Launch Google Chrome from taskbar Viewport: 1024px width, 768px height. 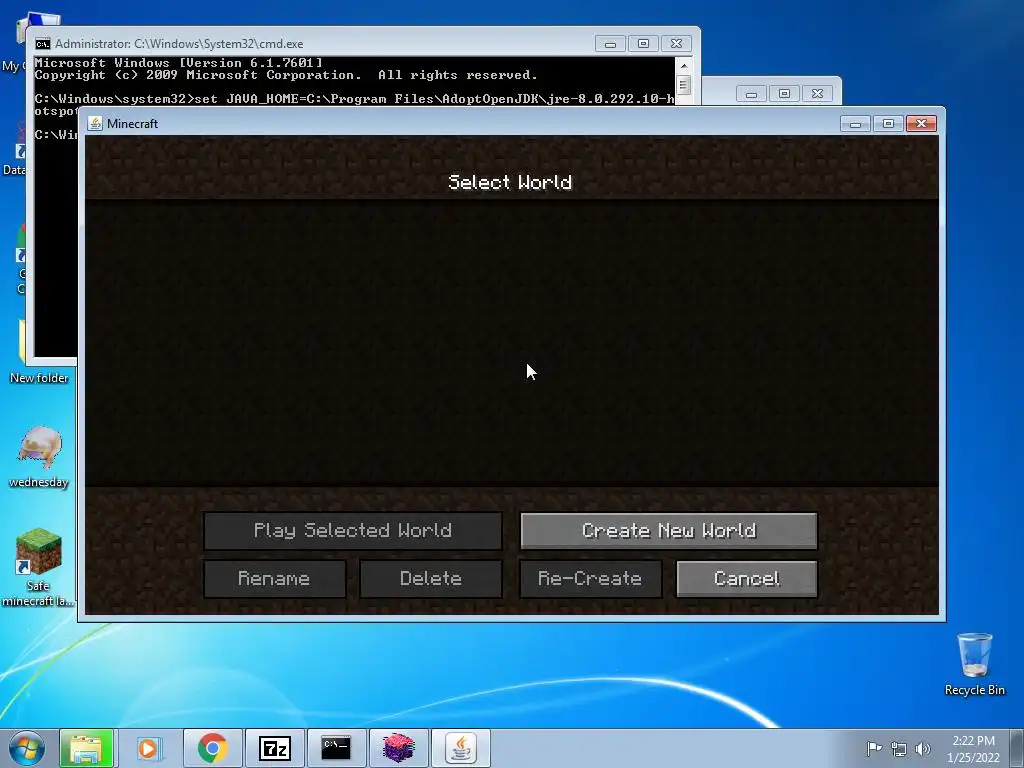(x=212, y=748)
